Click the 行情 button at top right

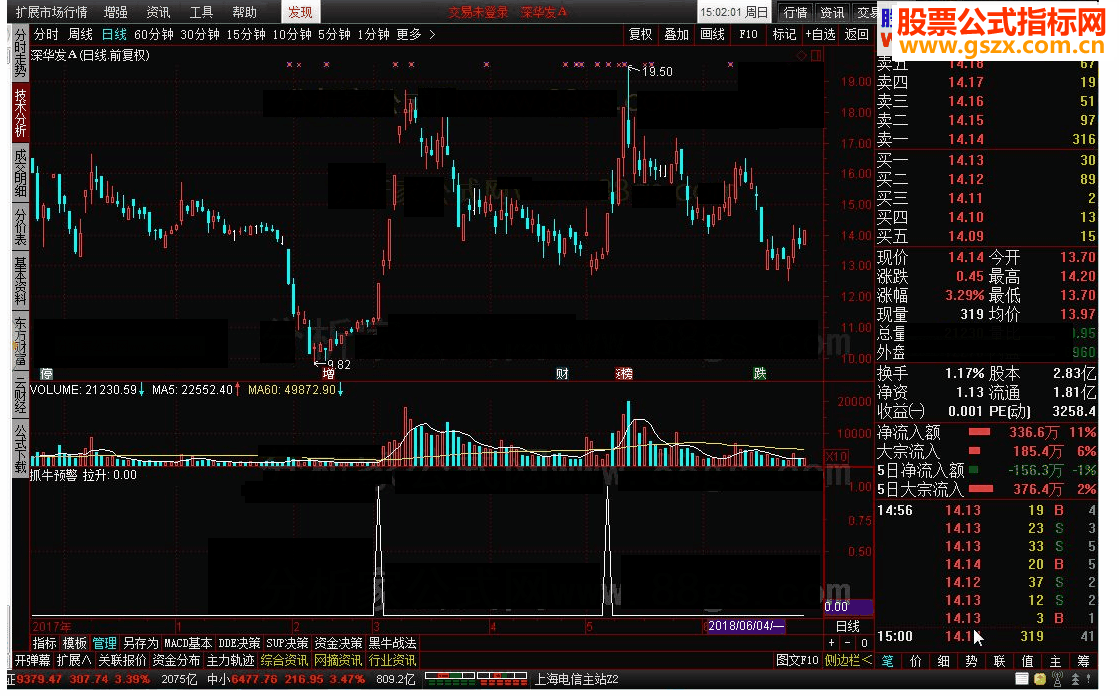click(x=795, y=12)
